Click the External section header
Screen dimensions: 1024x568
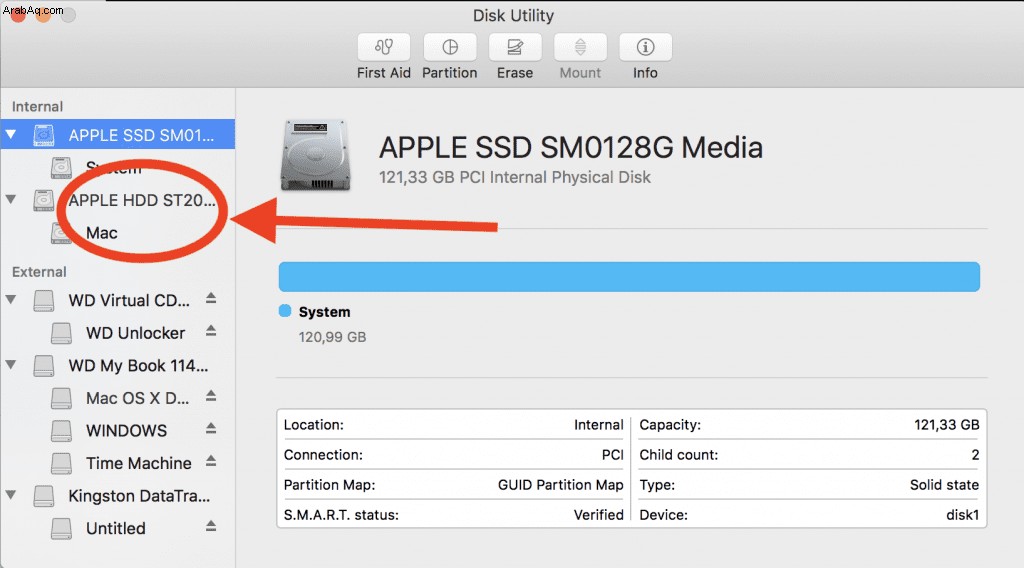[x=39, y=272]
